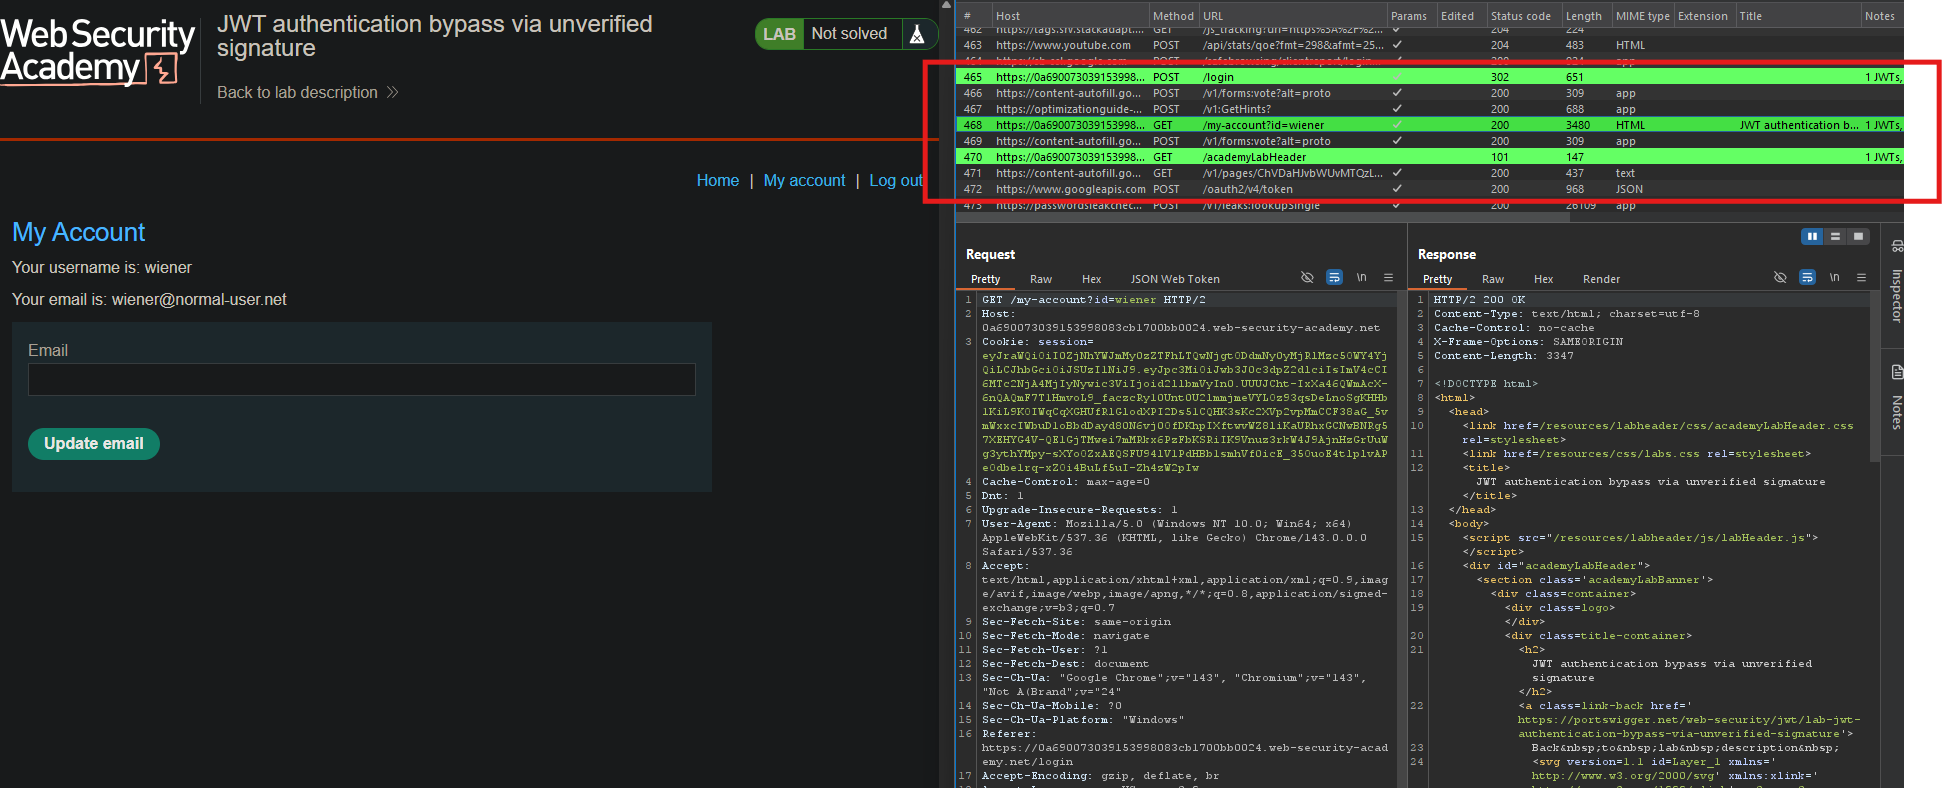Select Pretty tab in Response panel
The height and width of the screenshot is (788, 1942).
[1437, 279]
